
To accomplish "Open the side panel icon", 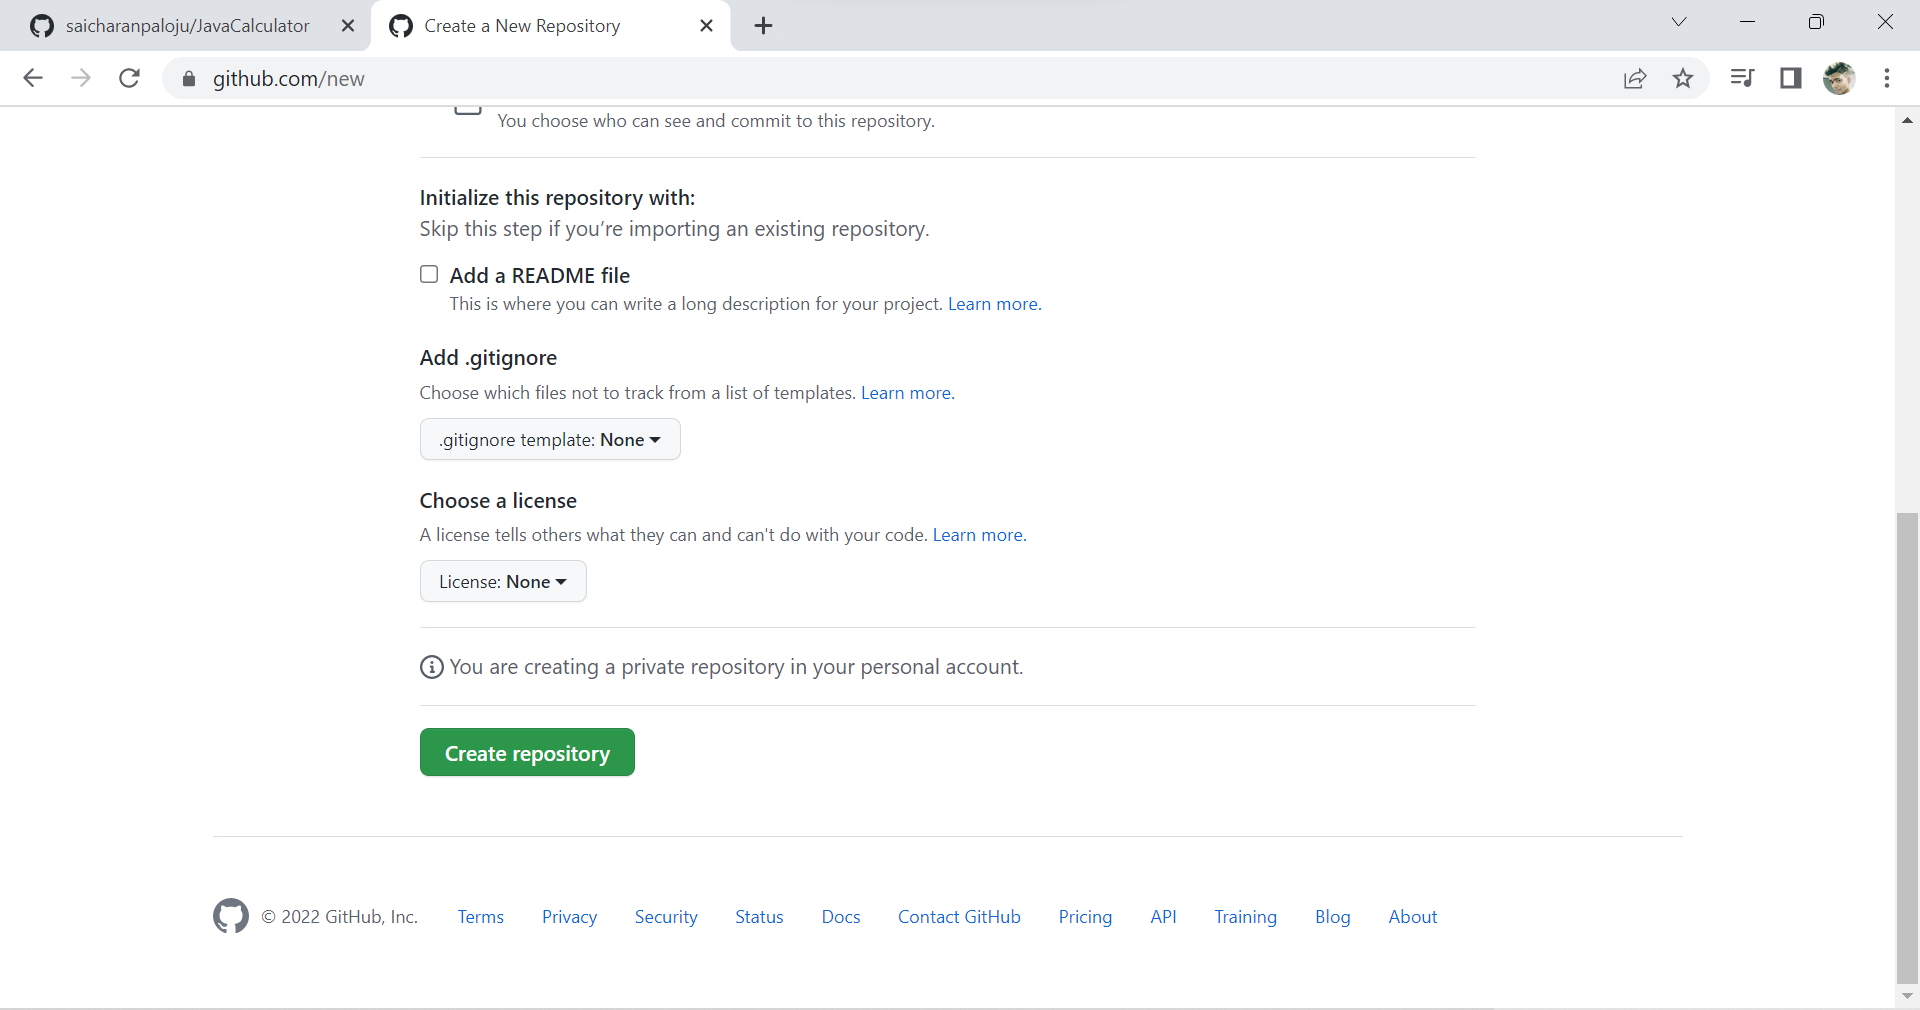I will tap(1790, 79).
